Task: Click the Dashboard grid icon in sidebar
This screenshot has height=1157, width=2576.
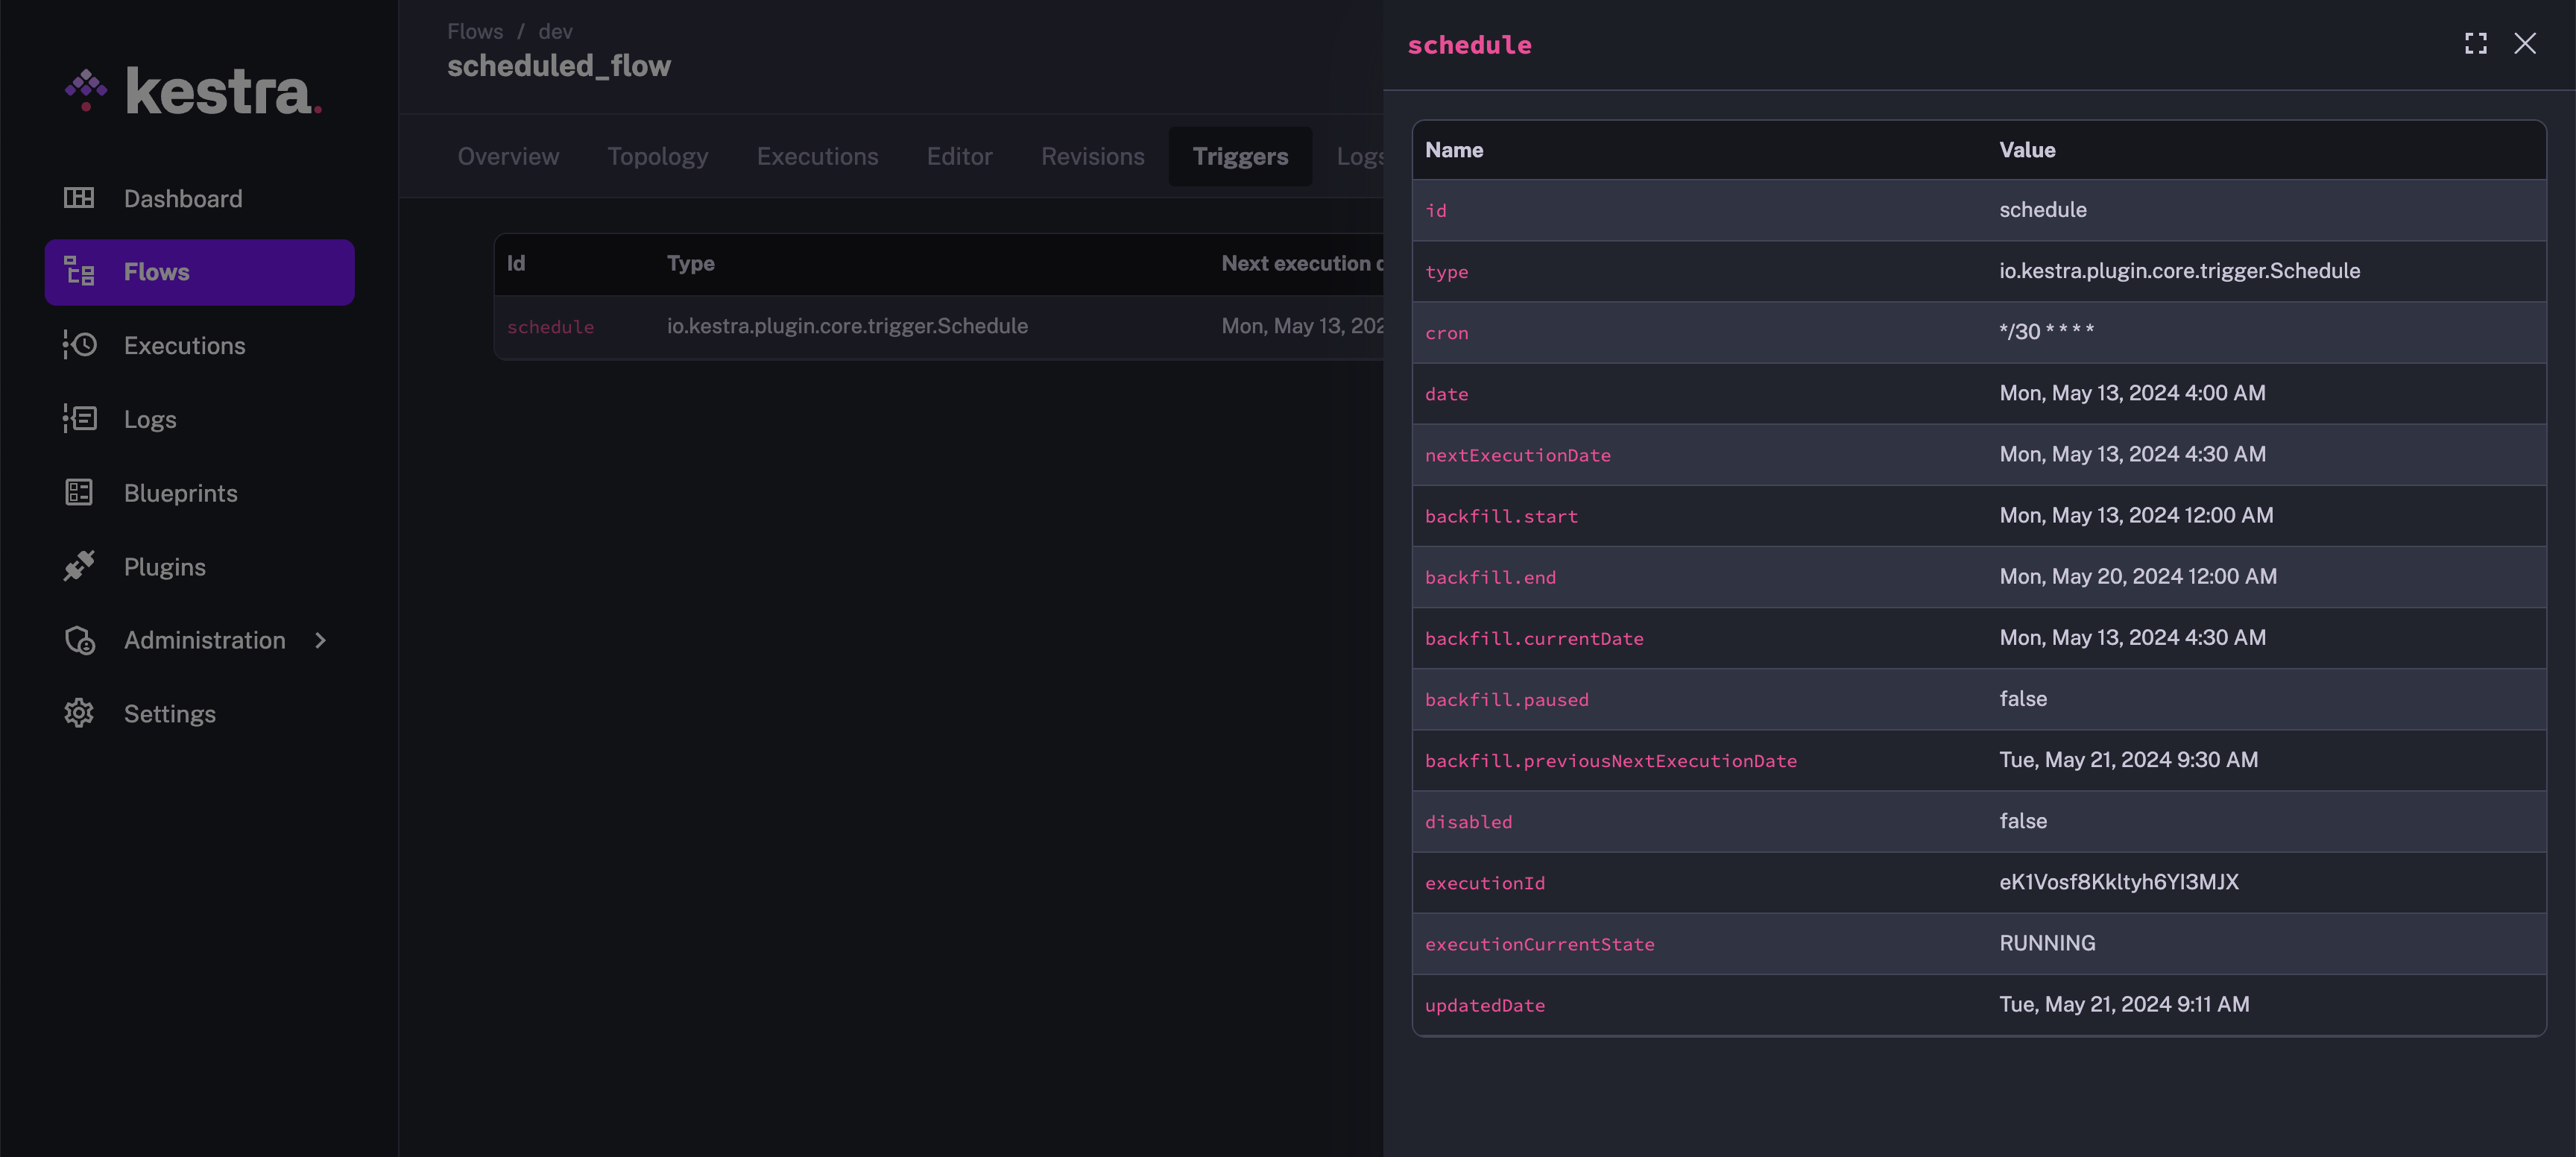Action: (x=79, y=198)
